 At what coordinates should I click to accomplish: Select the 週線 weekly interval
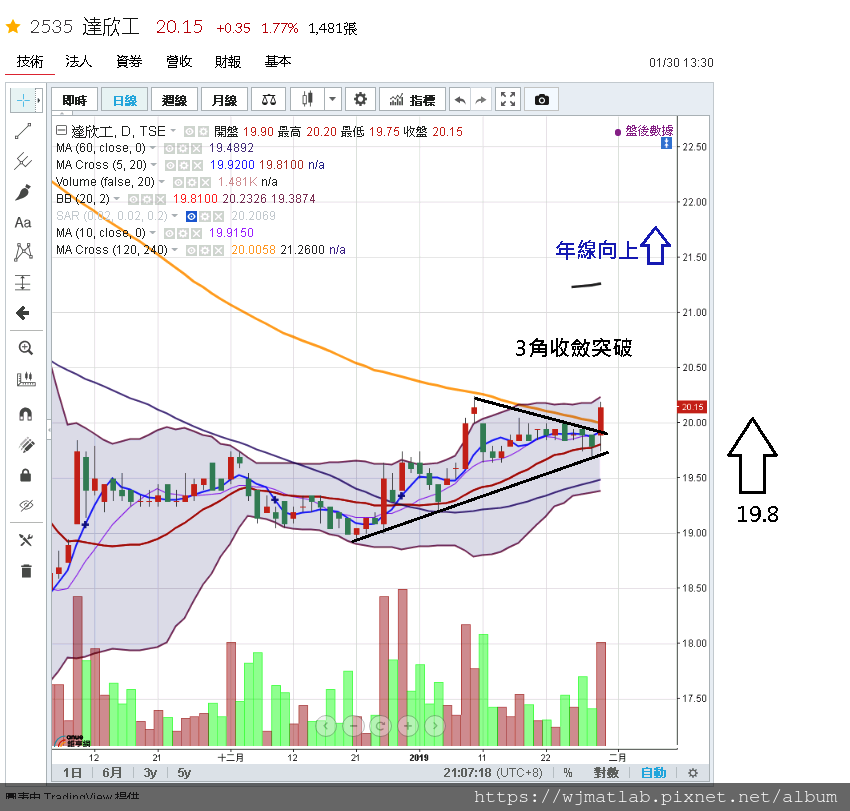point(174,100)
